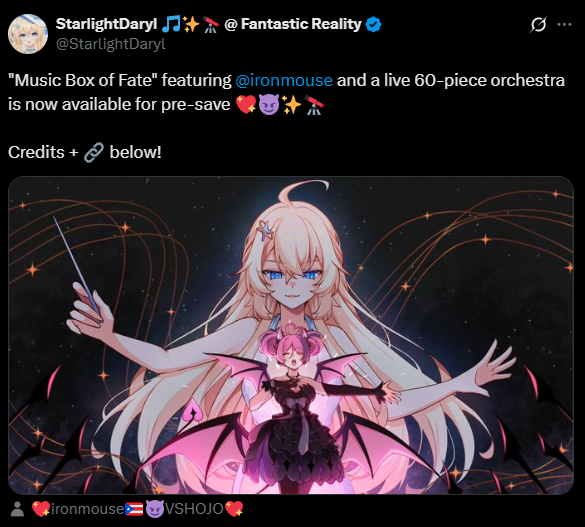This screenshot has height=527, width=585.
Task: Click the @StarlightDaryl handle
Action: point(111,44)
